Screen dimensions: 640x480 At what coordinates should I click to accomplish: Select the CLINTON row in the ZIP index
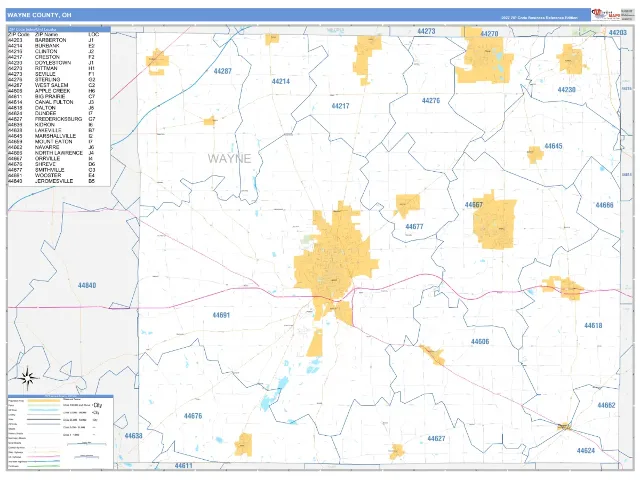point(51,52)
